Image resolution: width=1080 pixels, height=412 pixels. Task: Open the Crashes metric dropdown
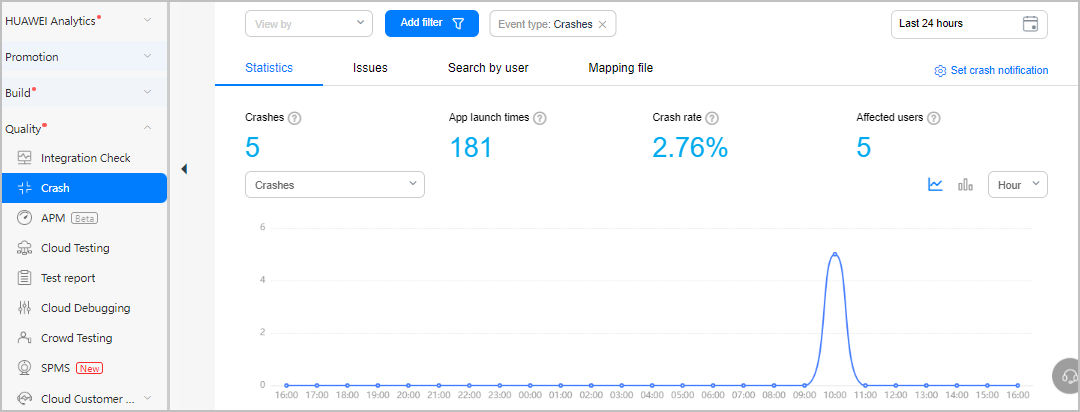pos(335,185)
